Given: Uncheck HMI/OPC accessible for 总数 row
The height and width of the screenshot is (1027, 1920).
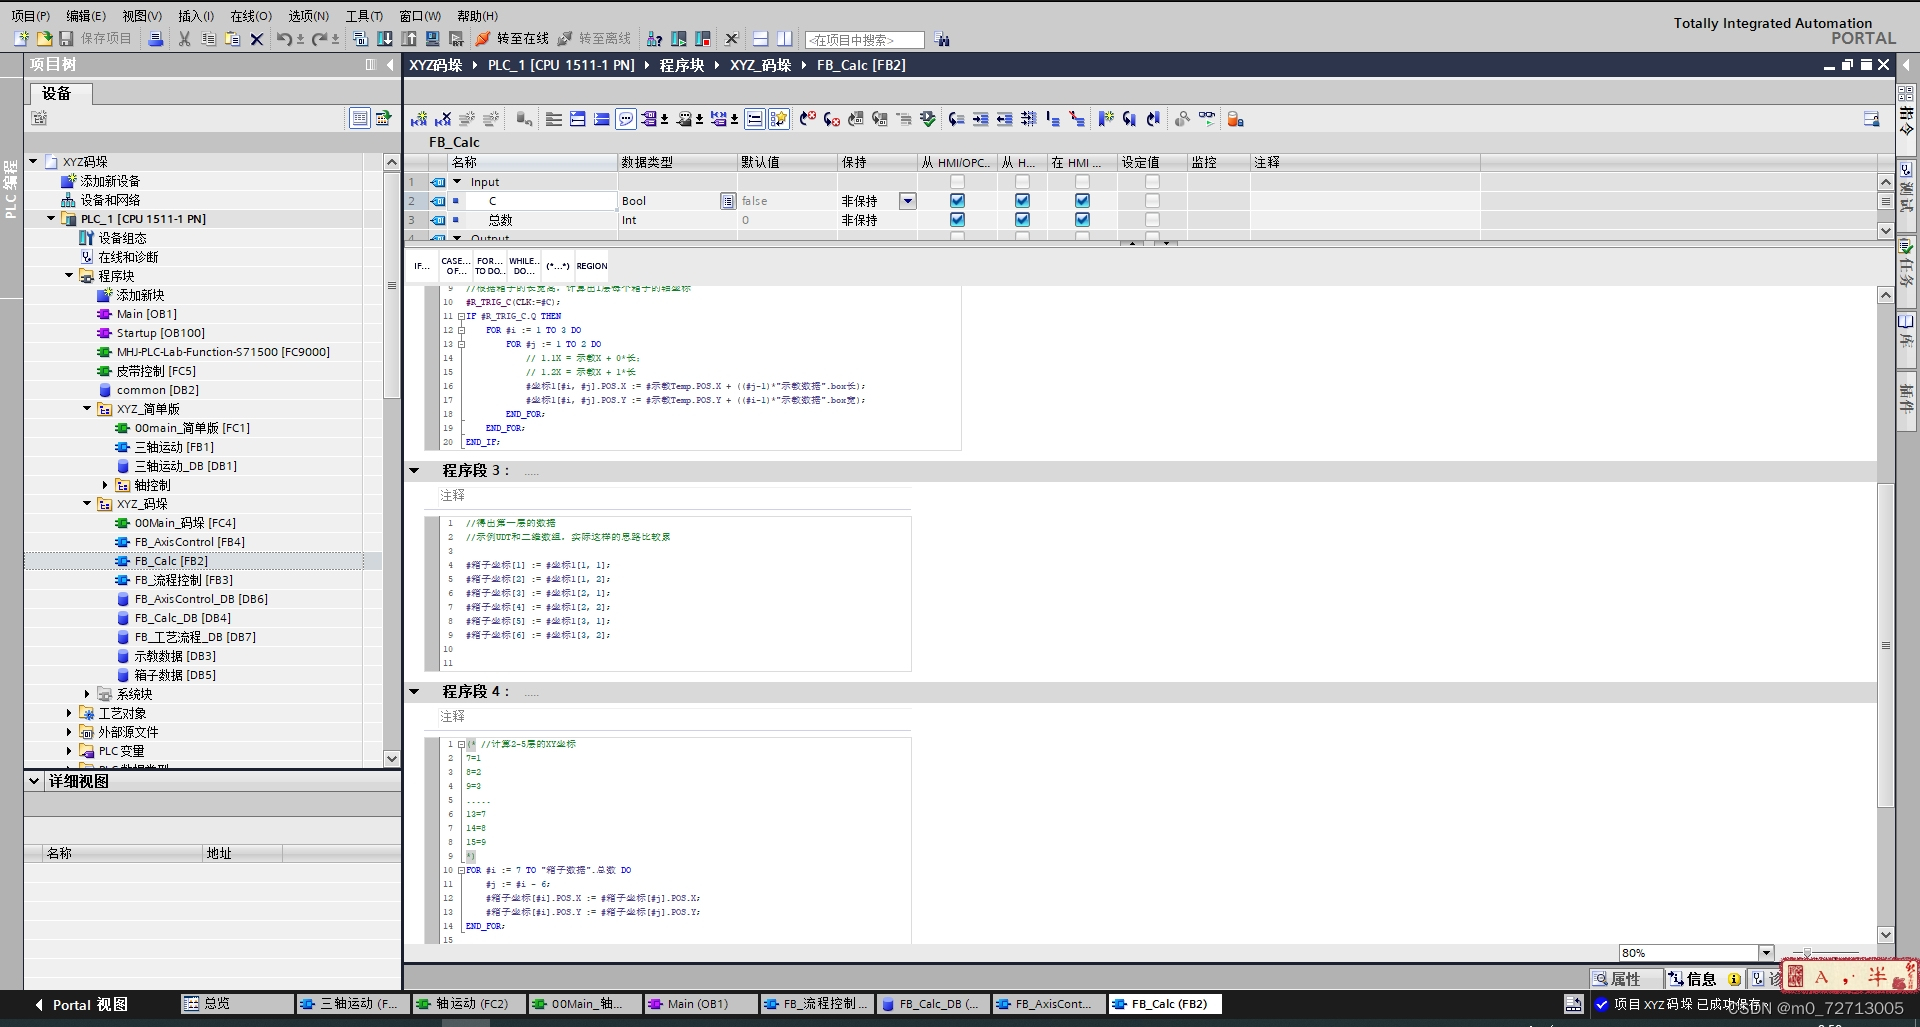Looking at the screenshot, I should [957, 220].
